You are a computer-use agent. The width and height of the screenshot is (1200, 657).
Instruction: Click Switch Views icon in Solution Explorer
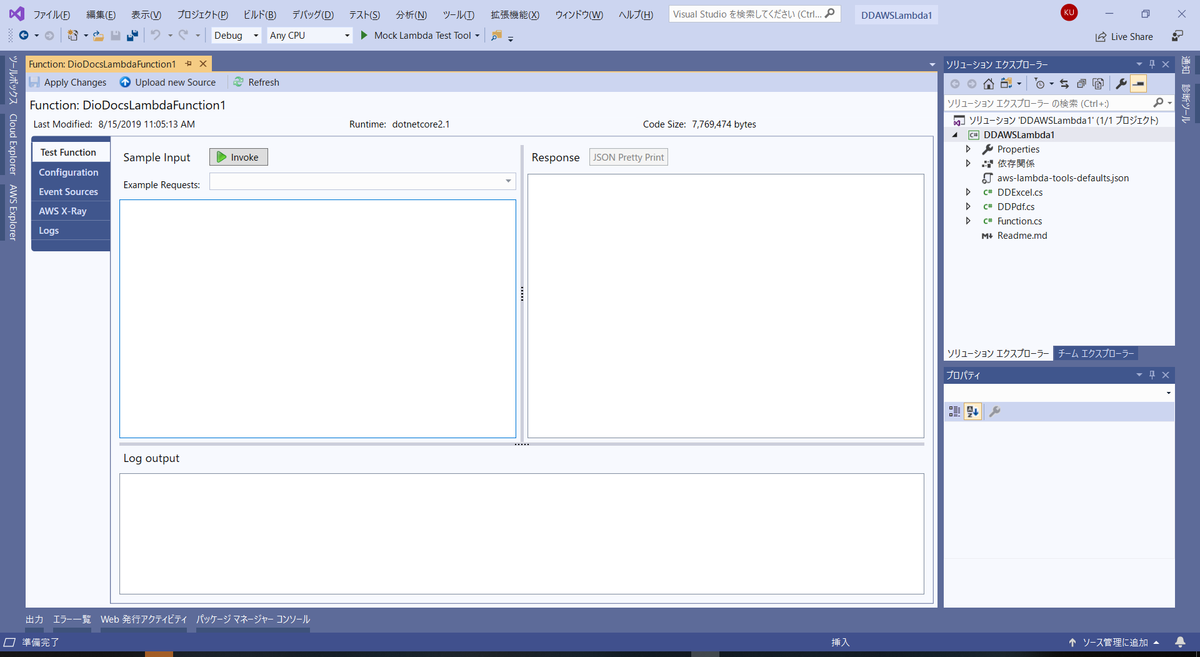tap(1008, 84)
